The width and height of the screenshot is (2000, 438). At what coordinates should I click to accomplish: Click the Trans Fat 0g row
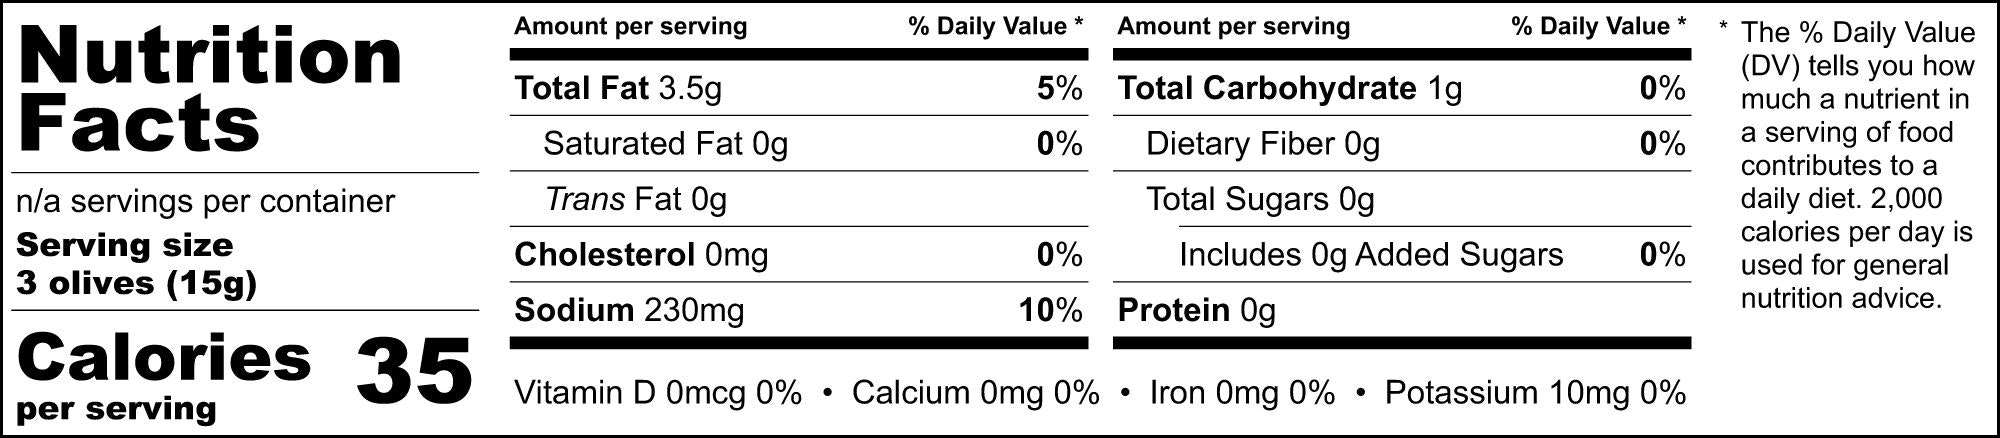798,199
